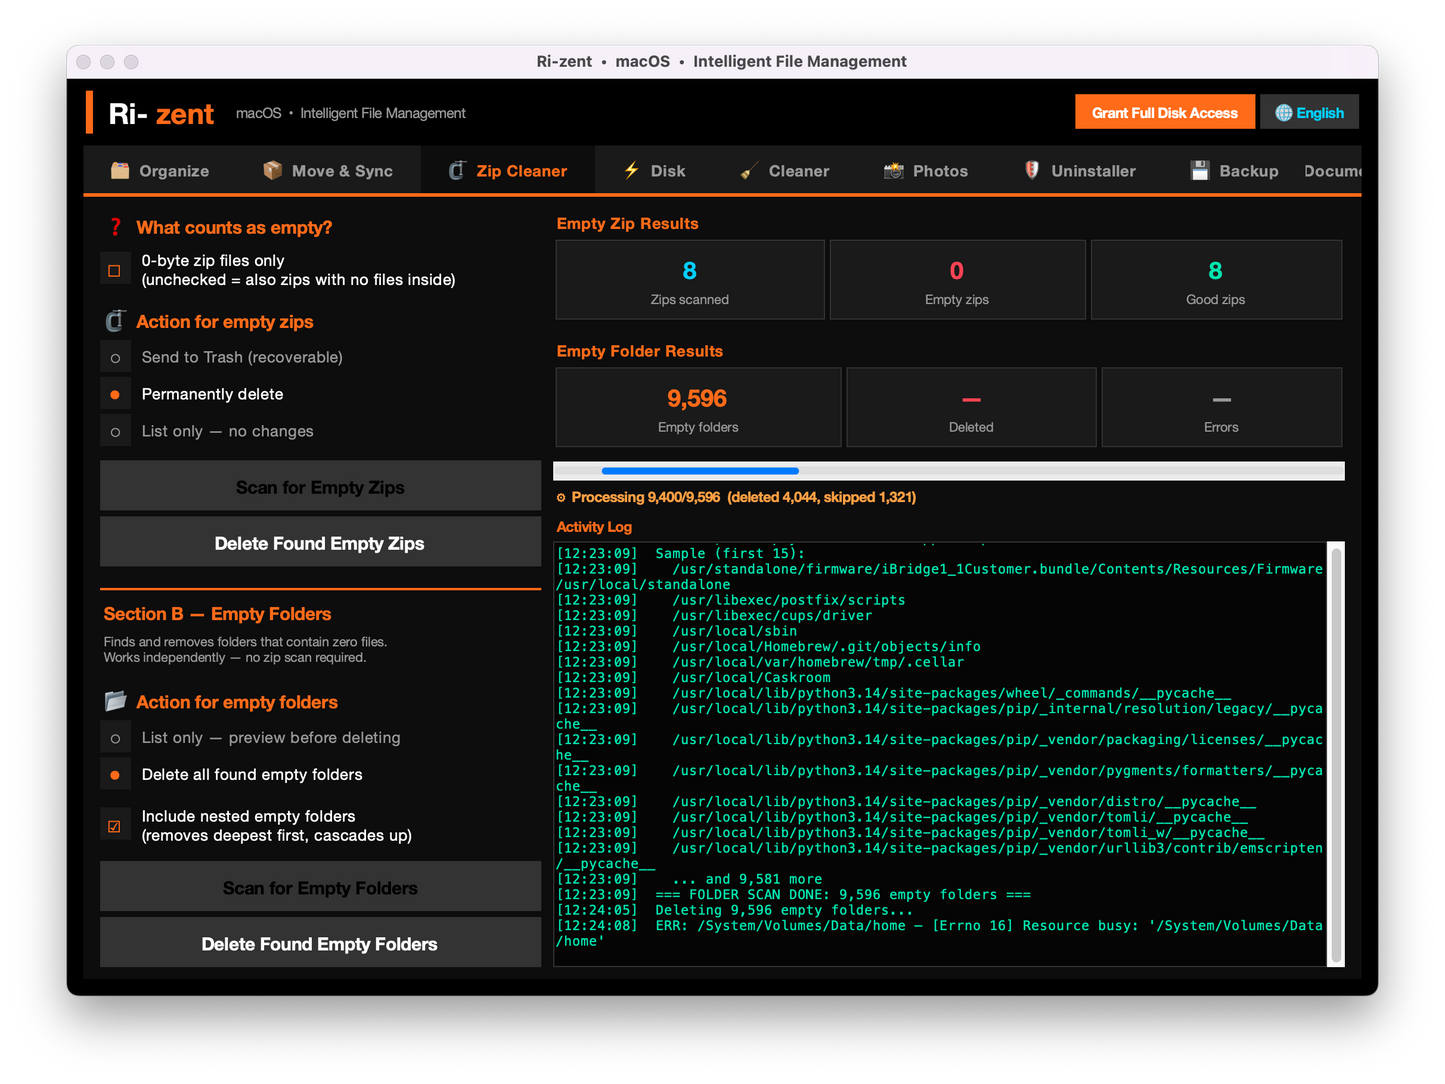Click the 9,596 Empty folders card
Screen dimensions: 1445x1084
698,407
